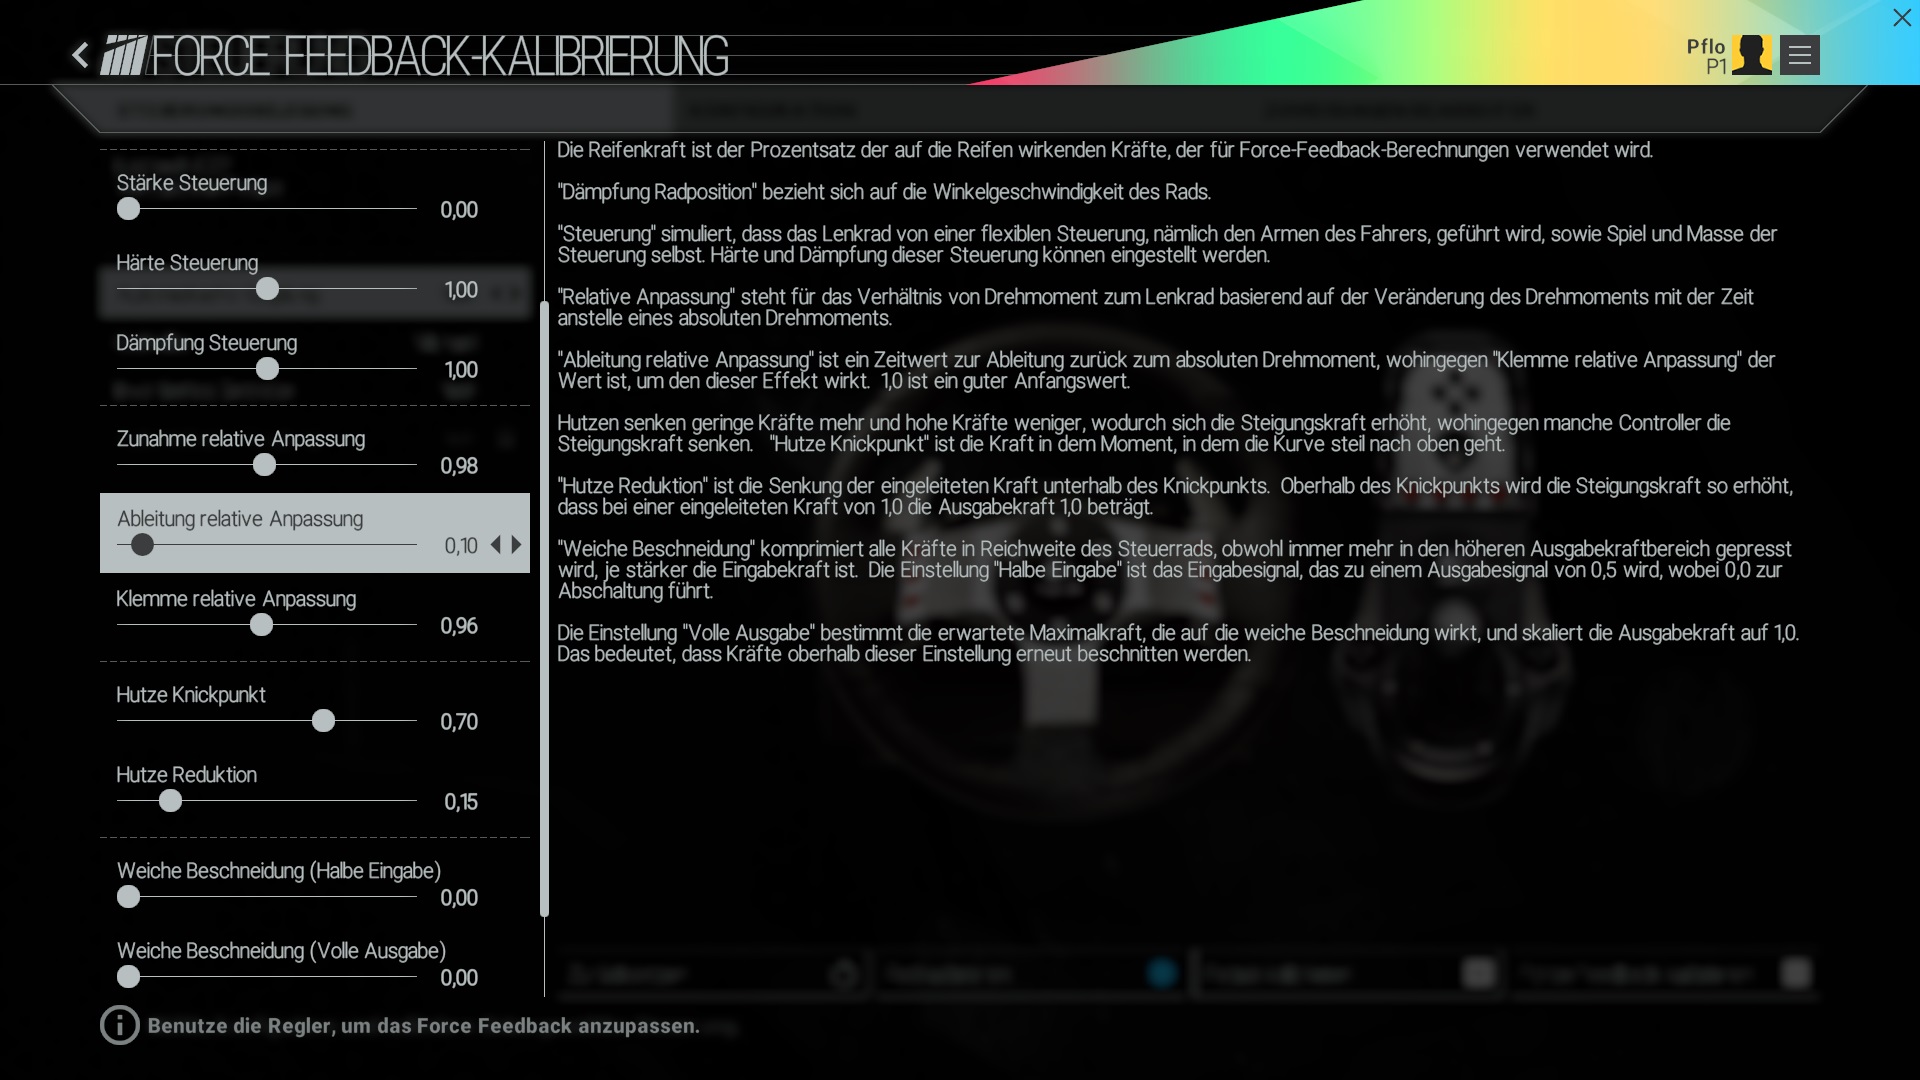Close the window with the X

tap(1901, 18)
